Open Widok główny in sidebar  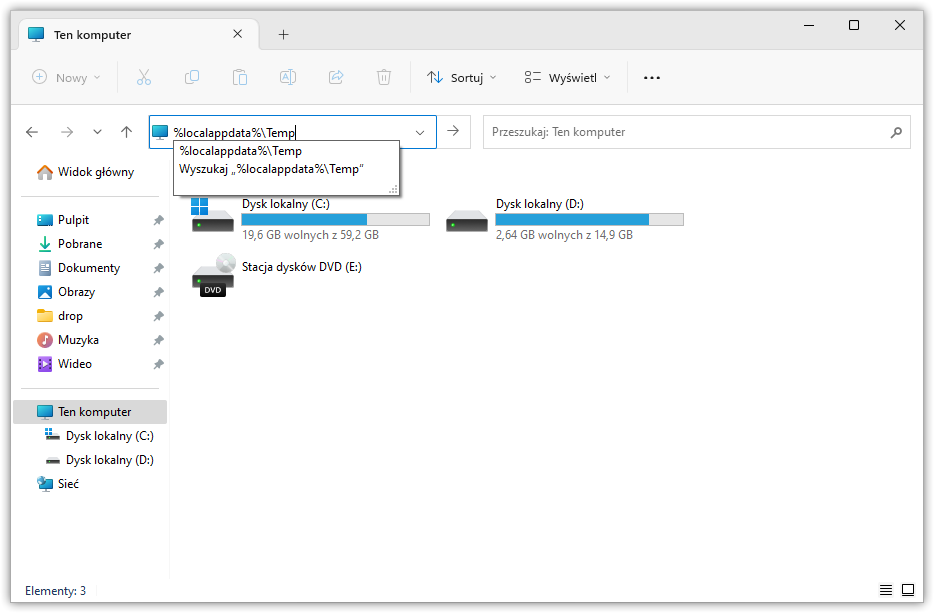click(x=85, y=172)
